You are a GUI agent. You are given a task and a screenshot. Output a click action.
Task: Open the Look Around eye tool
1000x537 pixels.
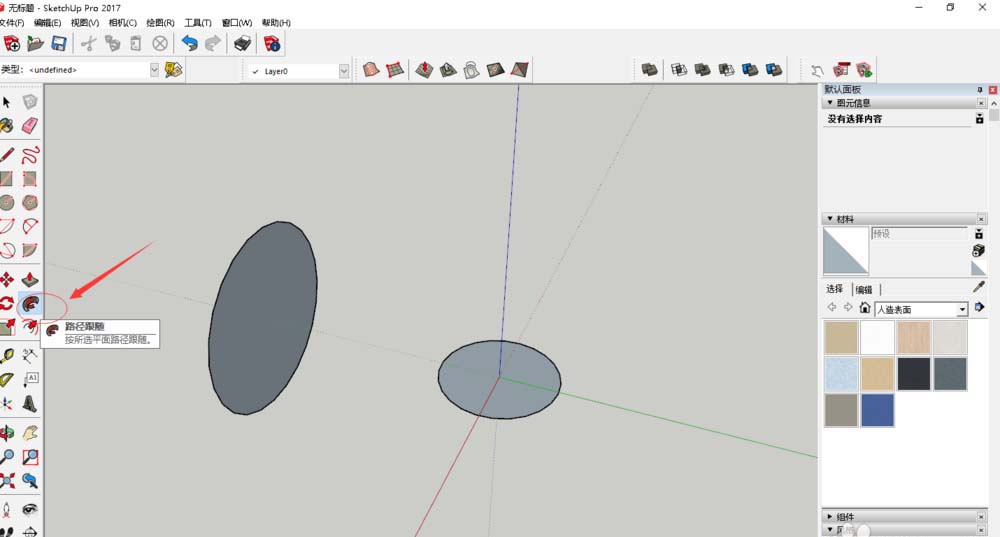[x=29, y=509]
